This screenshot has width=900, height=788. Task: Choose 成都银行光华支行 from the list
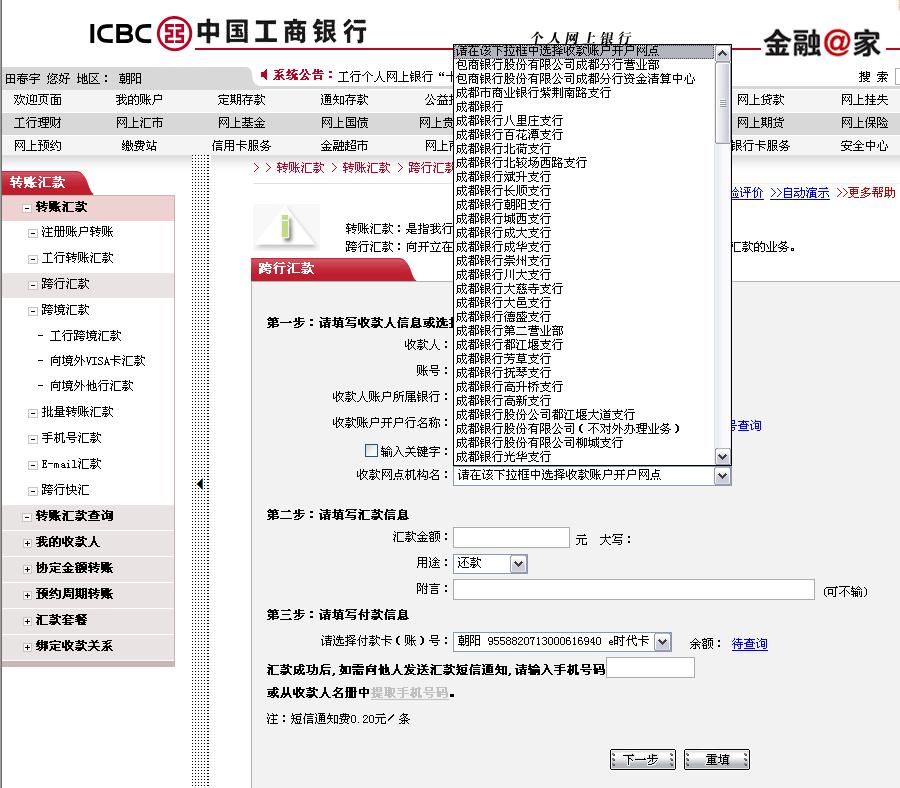pyautogui.click(x=584, y=456)
